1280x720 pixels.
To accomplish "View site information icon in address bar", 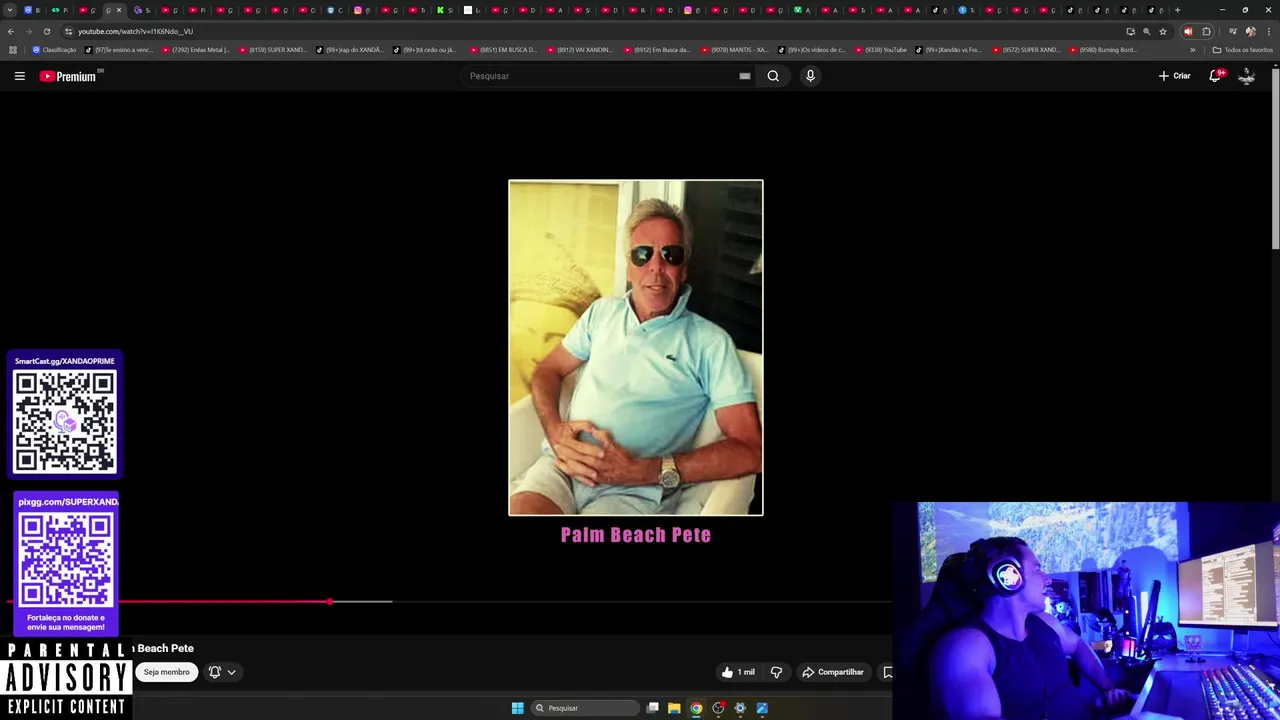I will point(68,31).
